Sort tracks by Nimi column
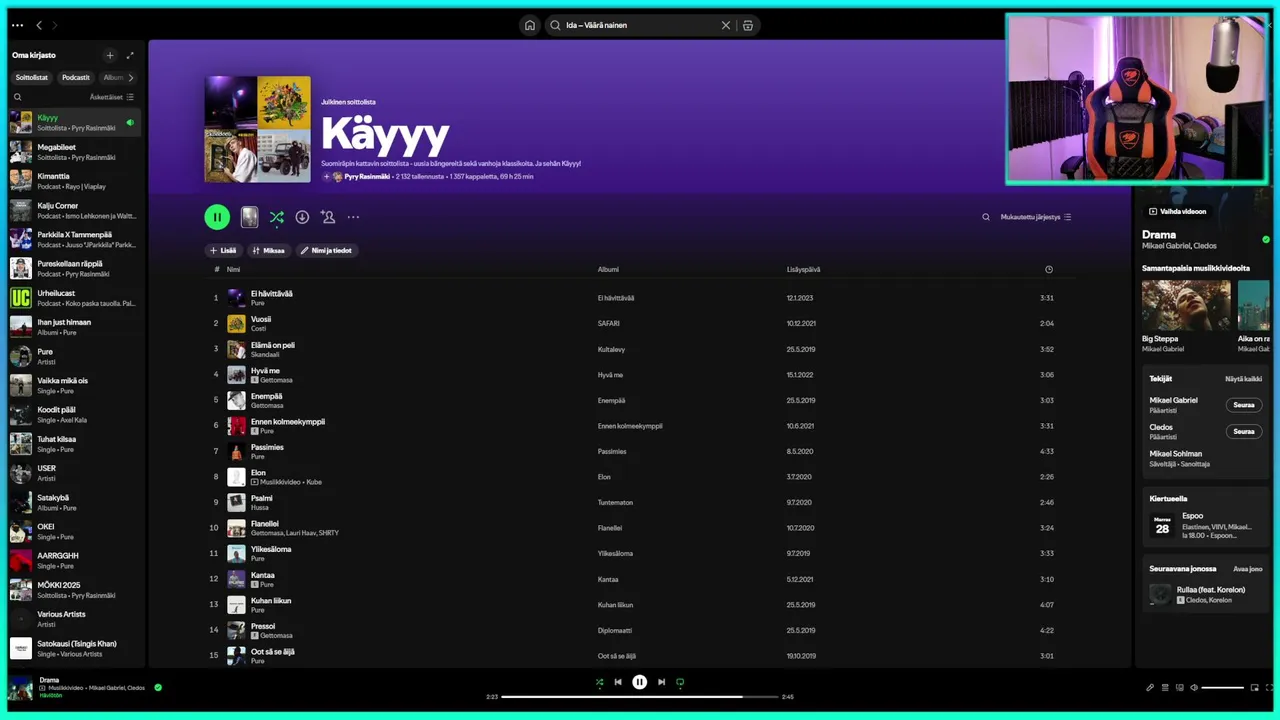 (233, 269)
